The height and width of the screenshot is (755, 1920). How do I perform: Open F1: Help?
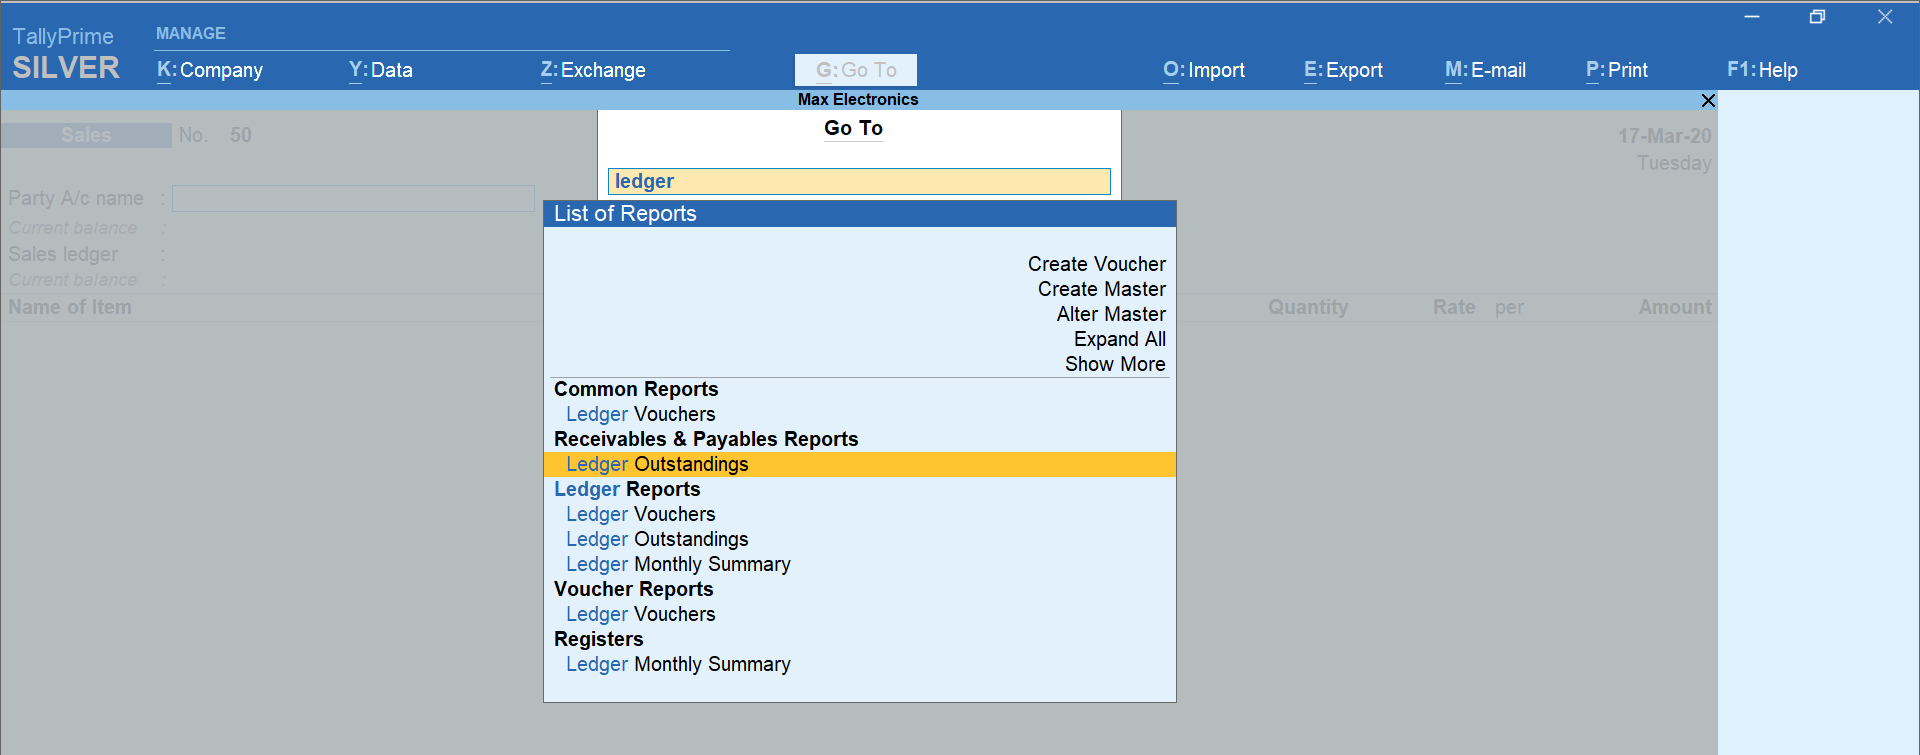1762,70
